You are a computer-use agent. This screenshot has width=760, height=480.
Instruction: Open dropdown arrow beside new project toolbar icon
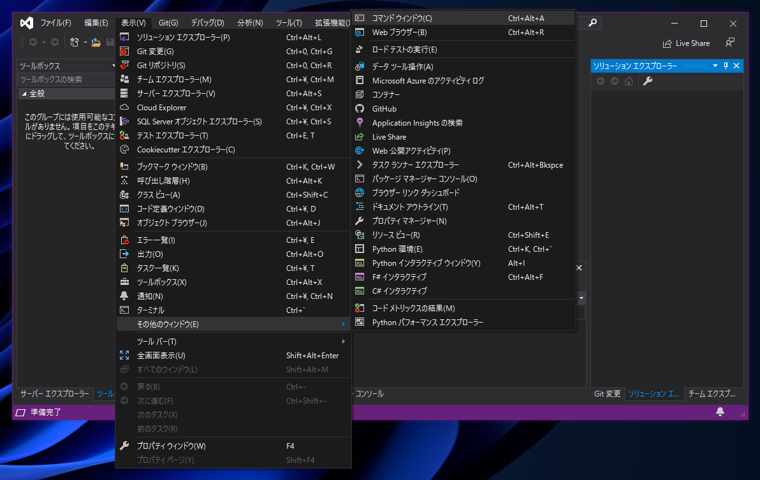point(85,43)
